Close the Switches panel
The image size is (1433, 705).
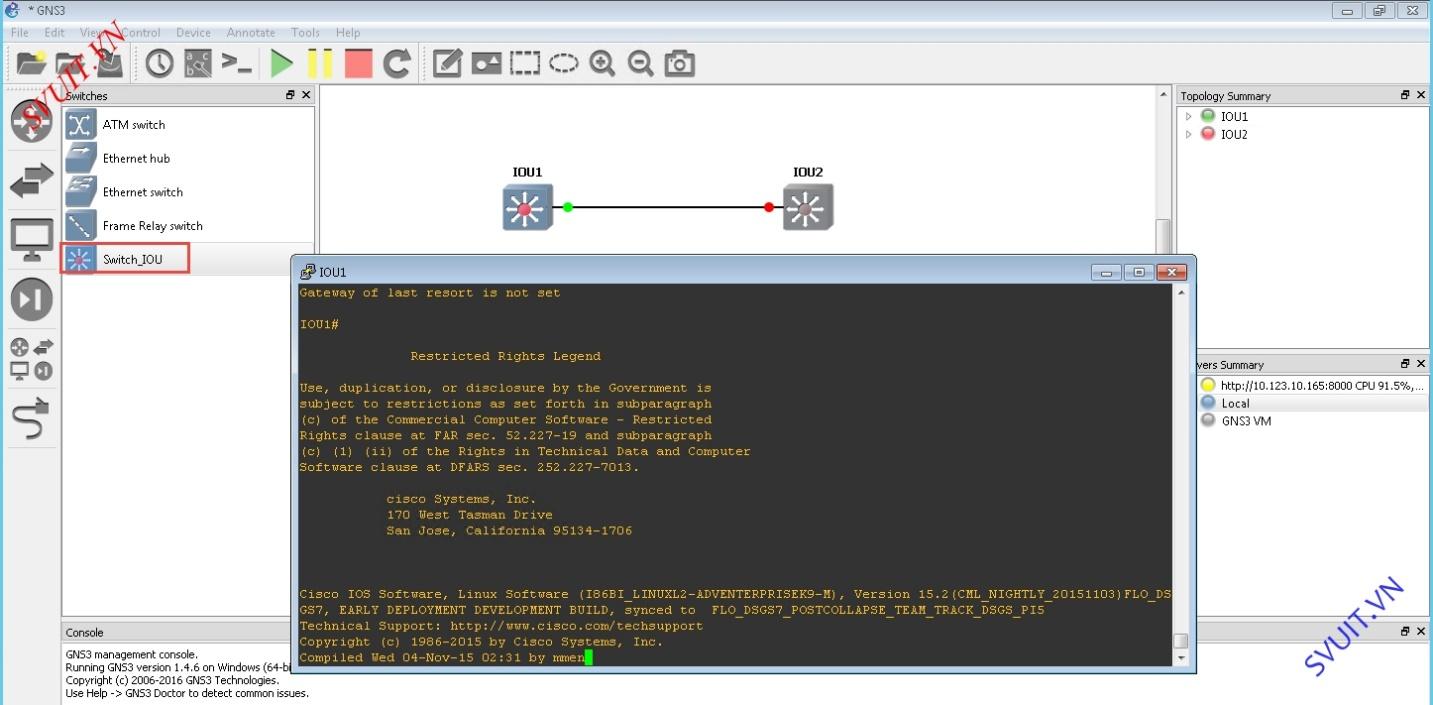click(306, 95)
